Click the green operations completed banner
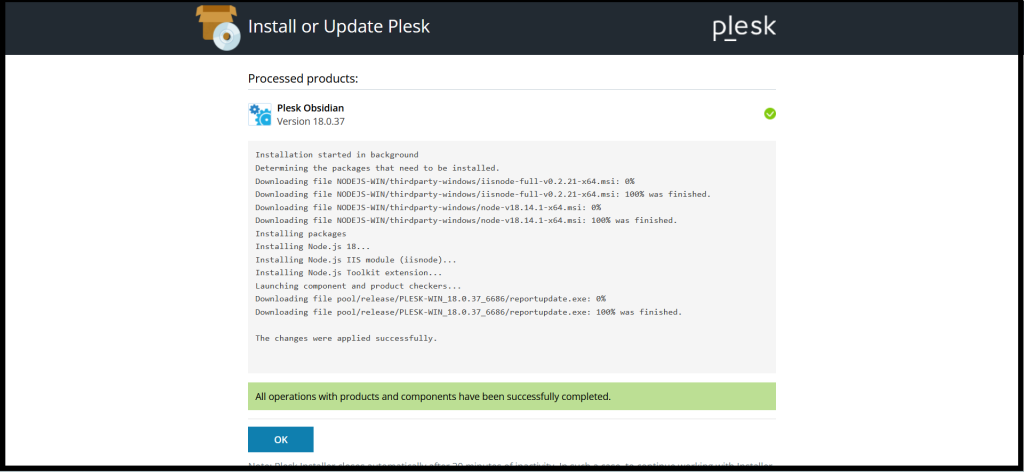The width and height of the screenshot is (1024, 472). coord(512,396)
